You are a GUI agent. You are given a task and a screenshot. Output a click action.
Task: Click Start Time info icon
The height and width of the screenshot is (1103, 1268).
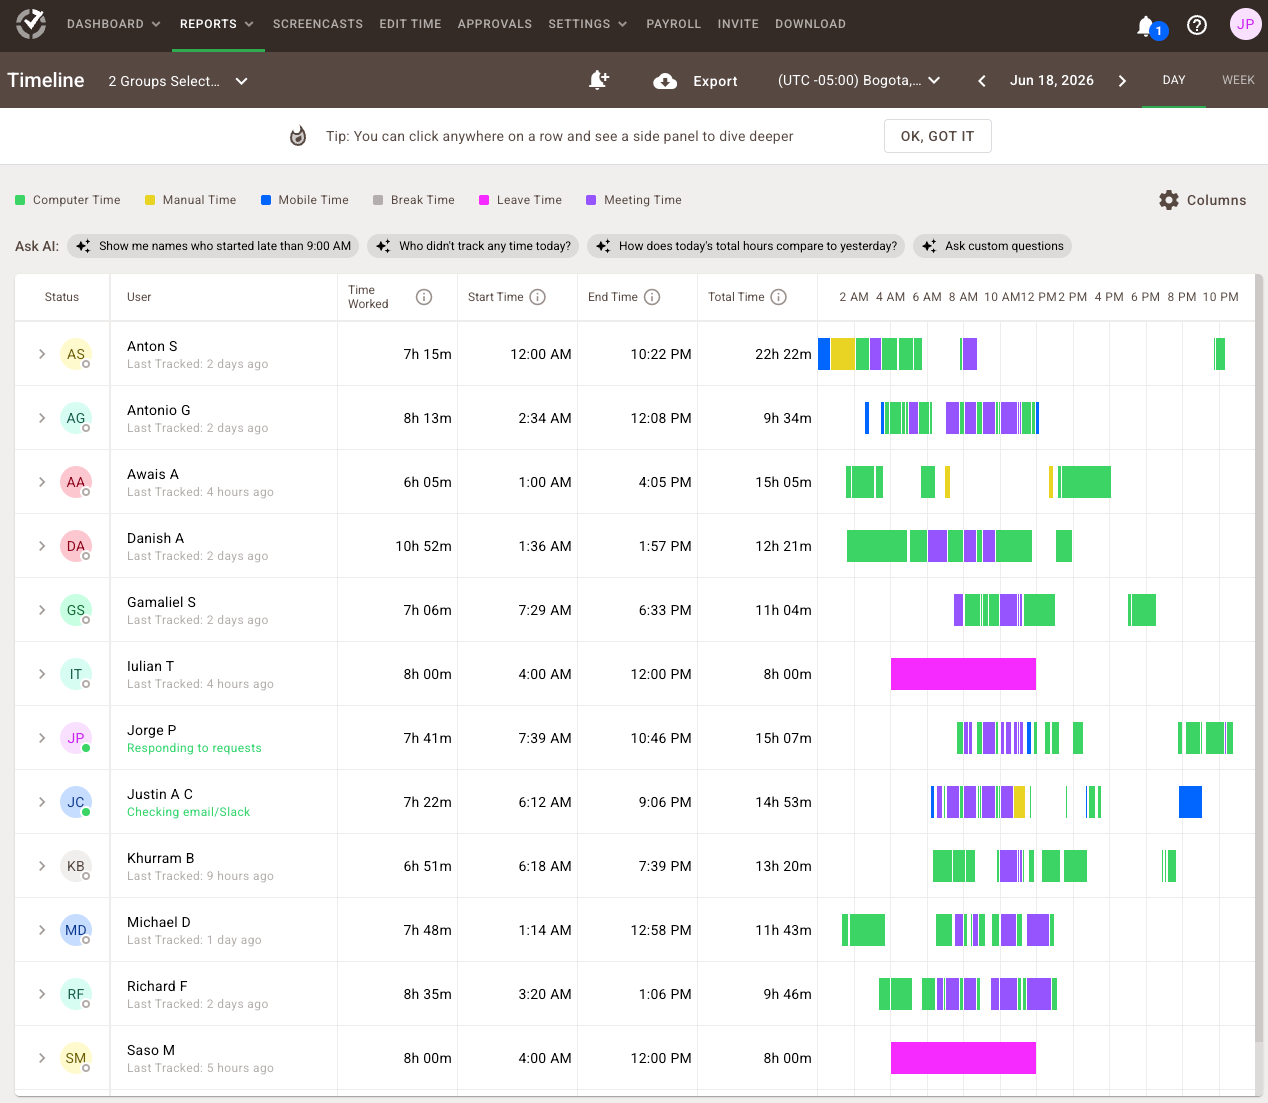tap(538, 297)
